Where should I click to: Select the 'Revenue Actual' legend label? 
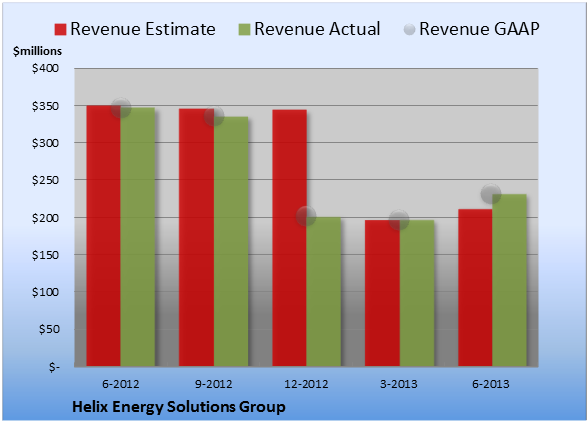pos(317,29)
